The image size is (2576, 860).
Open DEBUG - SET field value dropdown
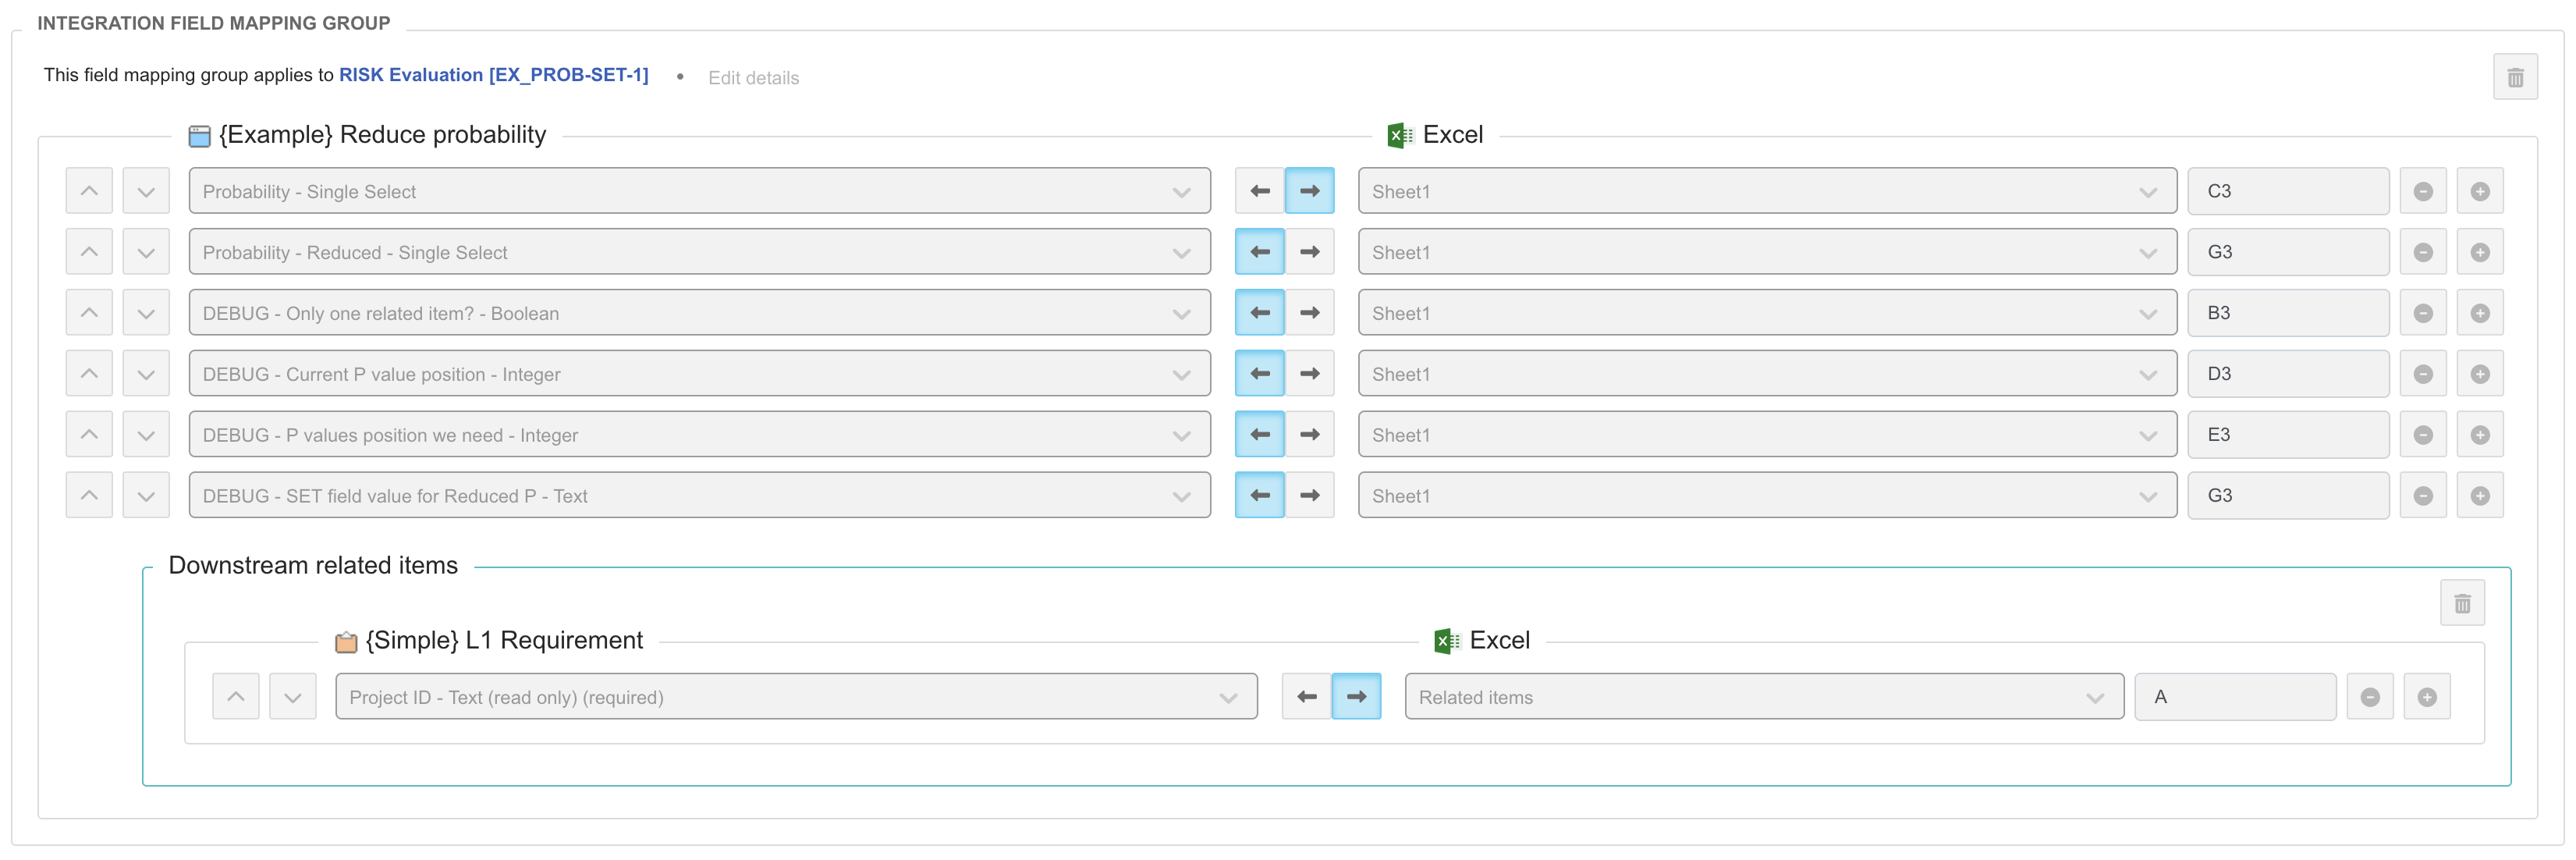tap(700, 496)
